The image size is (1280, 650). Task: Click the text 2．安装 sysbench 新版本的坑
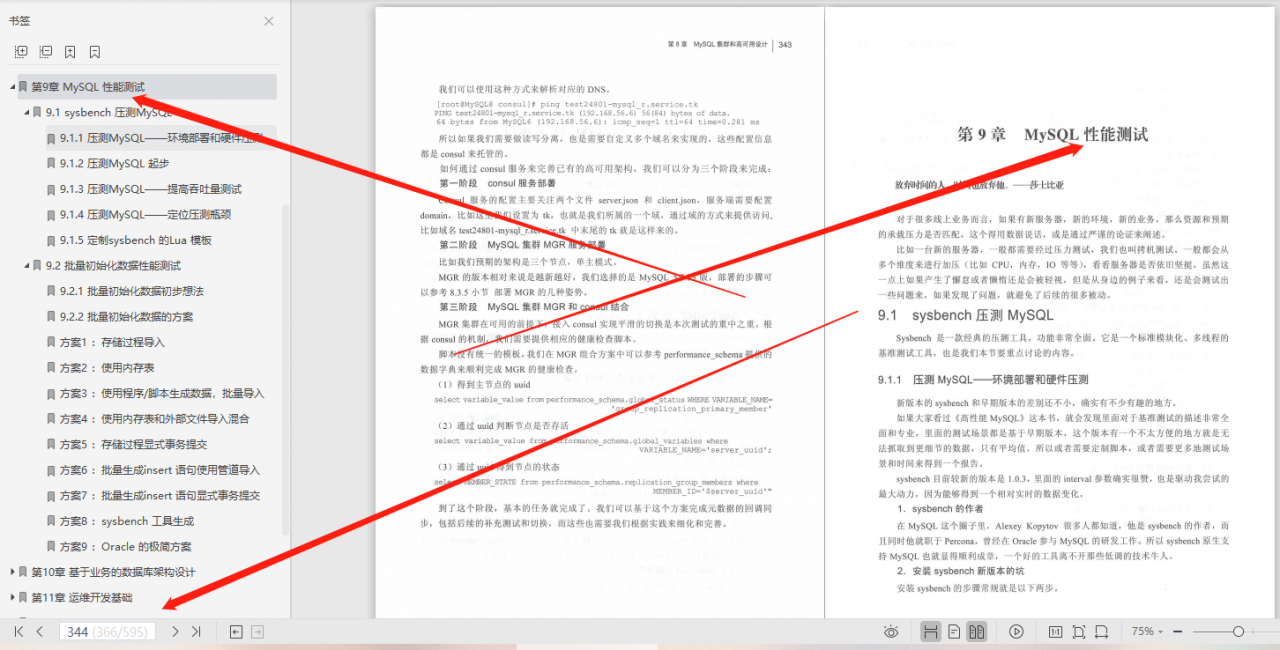[960, 570]
